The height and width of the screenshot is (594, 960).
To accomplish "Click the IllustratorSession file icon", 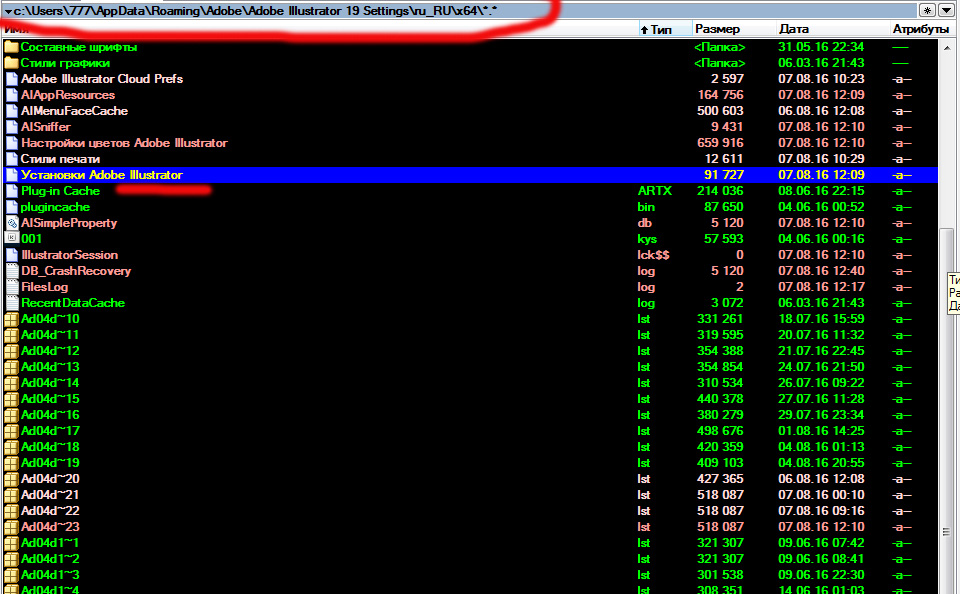I will pyautogui.click(x=12, y=255).
